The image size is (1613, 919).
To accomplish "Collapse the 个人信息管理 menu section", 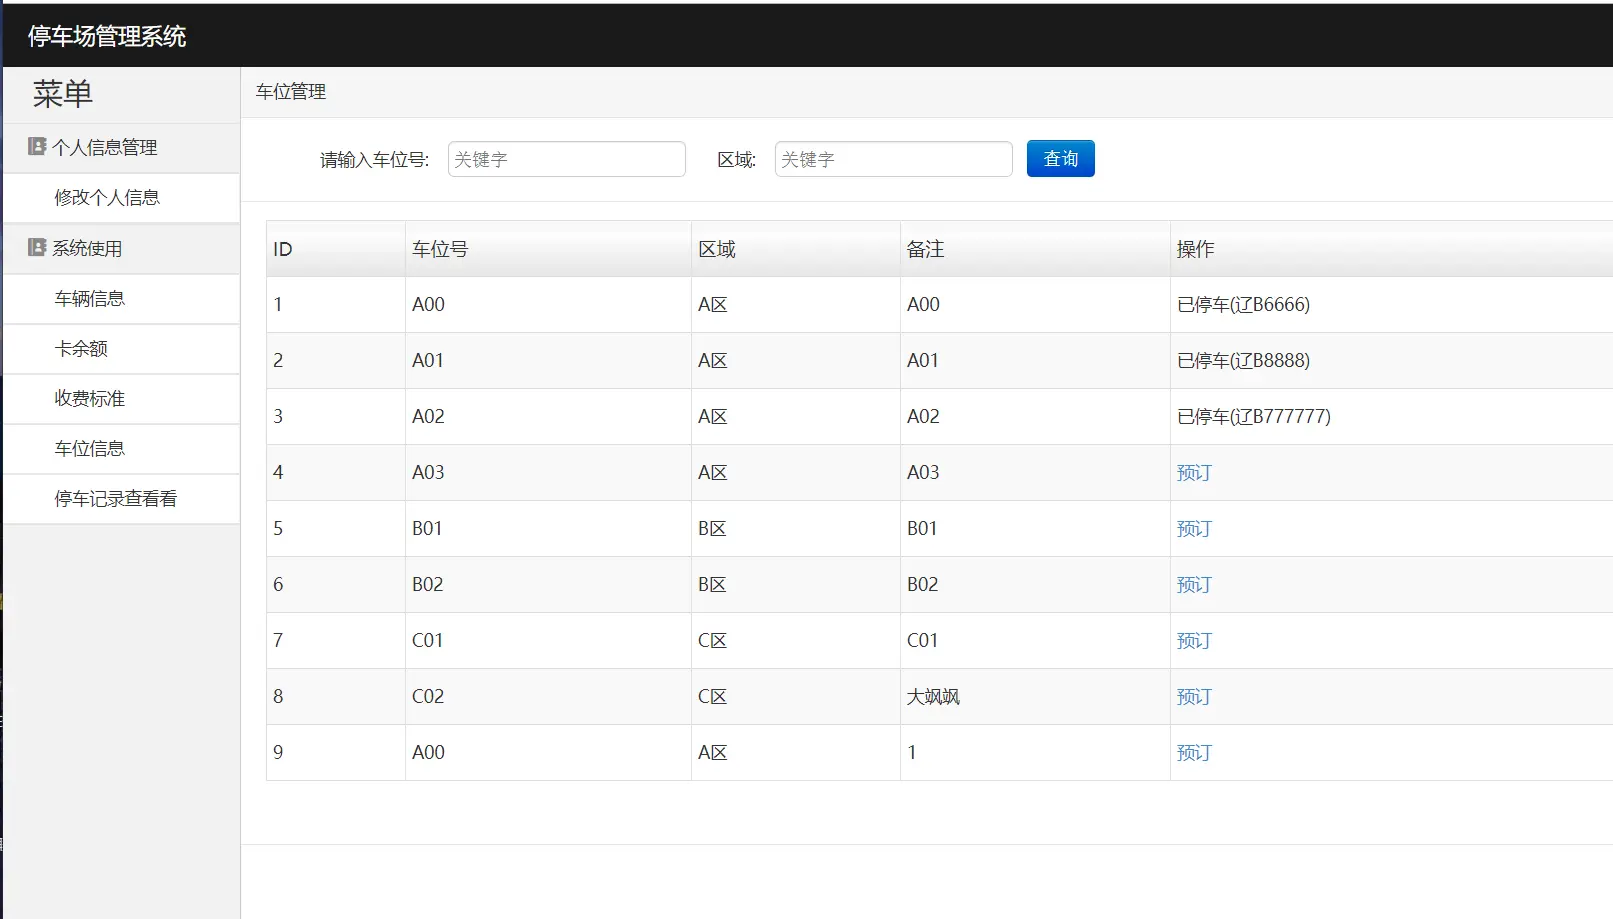I will pyautogui.click(x=121, y=148).
